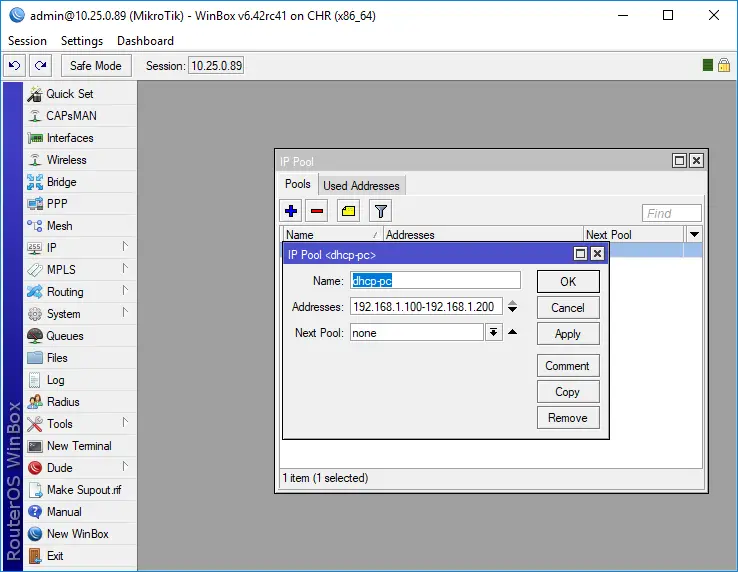The width and height of the screenshot is (738, 572).
Task: Click yellow comment note icon
Action: click(x=348, y=211)
